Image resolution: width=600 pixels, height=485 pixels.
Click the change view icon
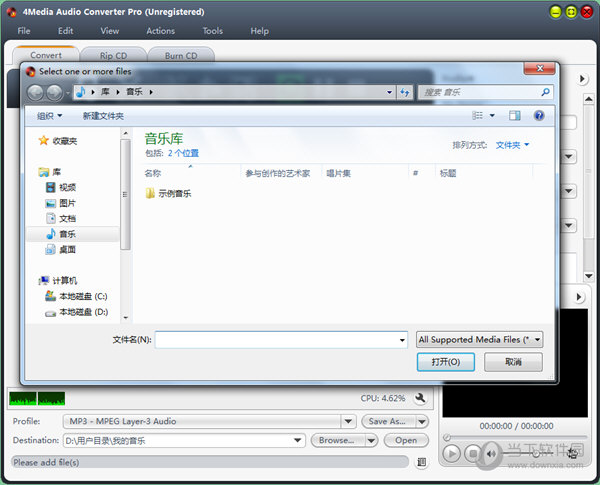(477, 115)
